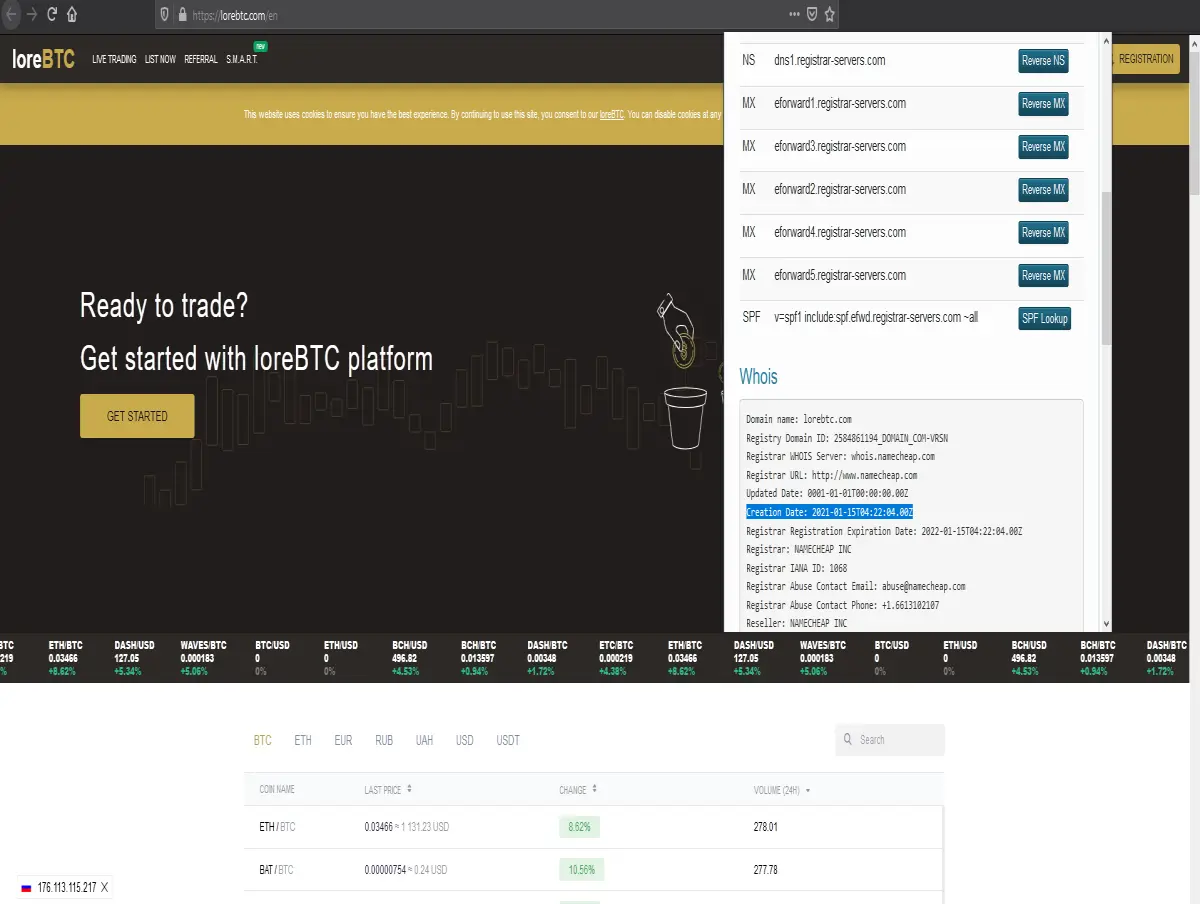Click the Reverse NS button
The height and width of the screenshot is (904, 1200).
(1043, 61)
